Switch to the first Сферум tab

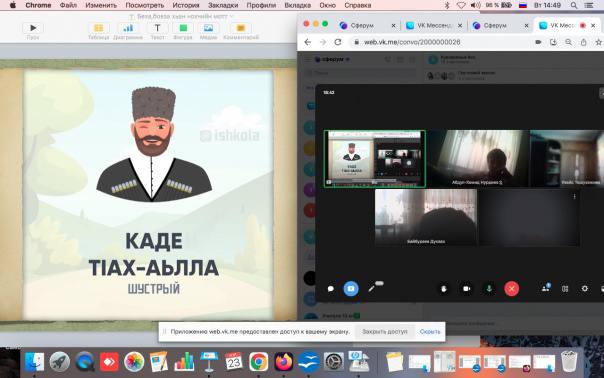click(362, 25)
